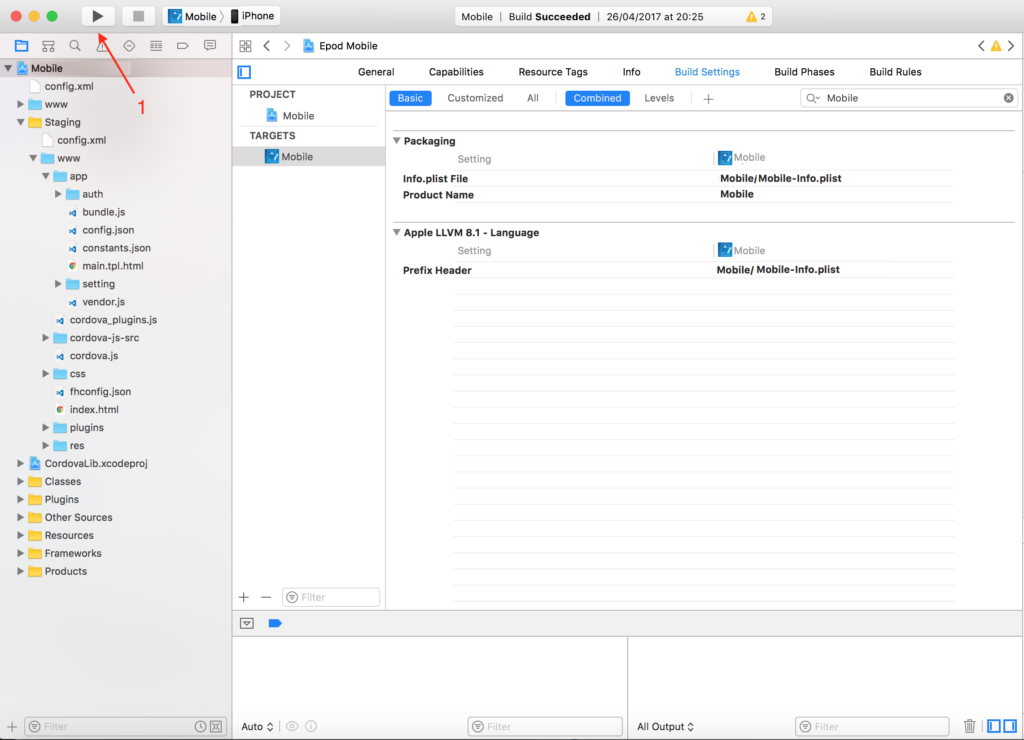The width and height of the screenshot is (1024, 740).
Task: Select Mobile under TARGETS
Action: (x=296, y=156)
